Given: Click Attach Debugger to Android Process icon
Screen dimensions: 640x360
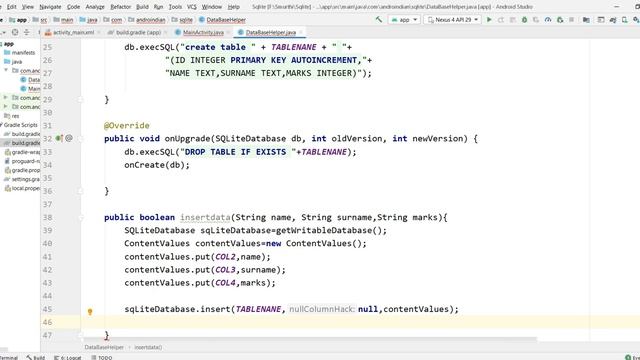Looking at the screenshot, I should click(560, 20).
